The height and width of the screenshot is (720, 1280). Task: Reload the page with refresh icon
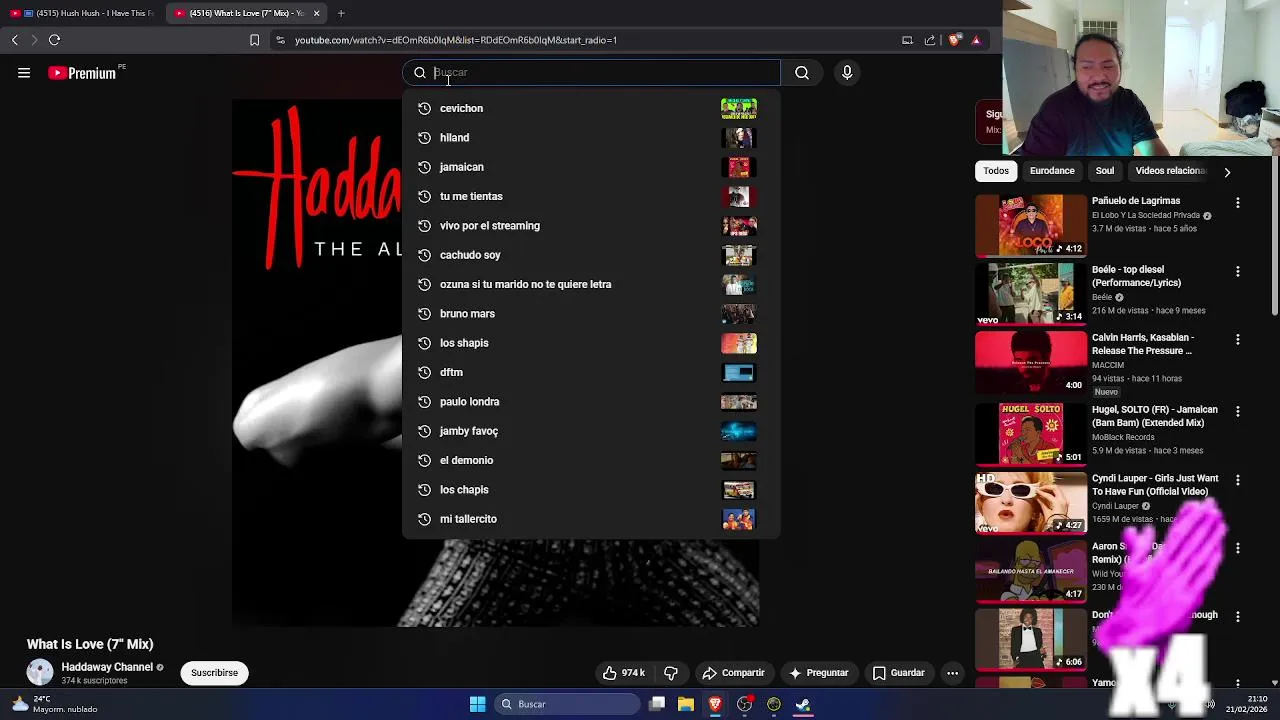coord(54,40)
